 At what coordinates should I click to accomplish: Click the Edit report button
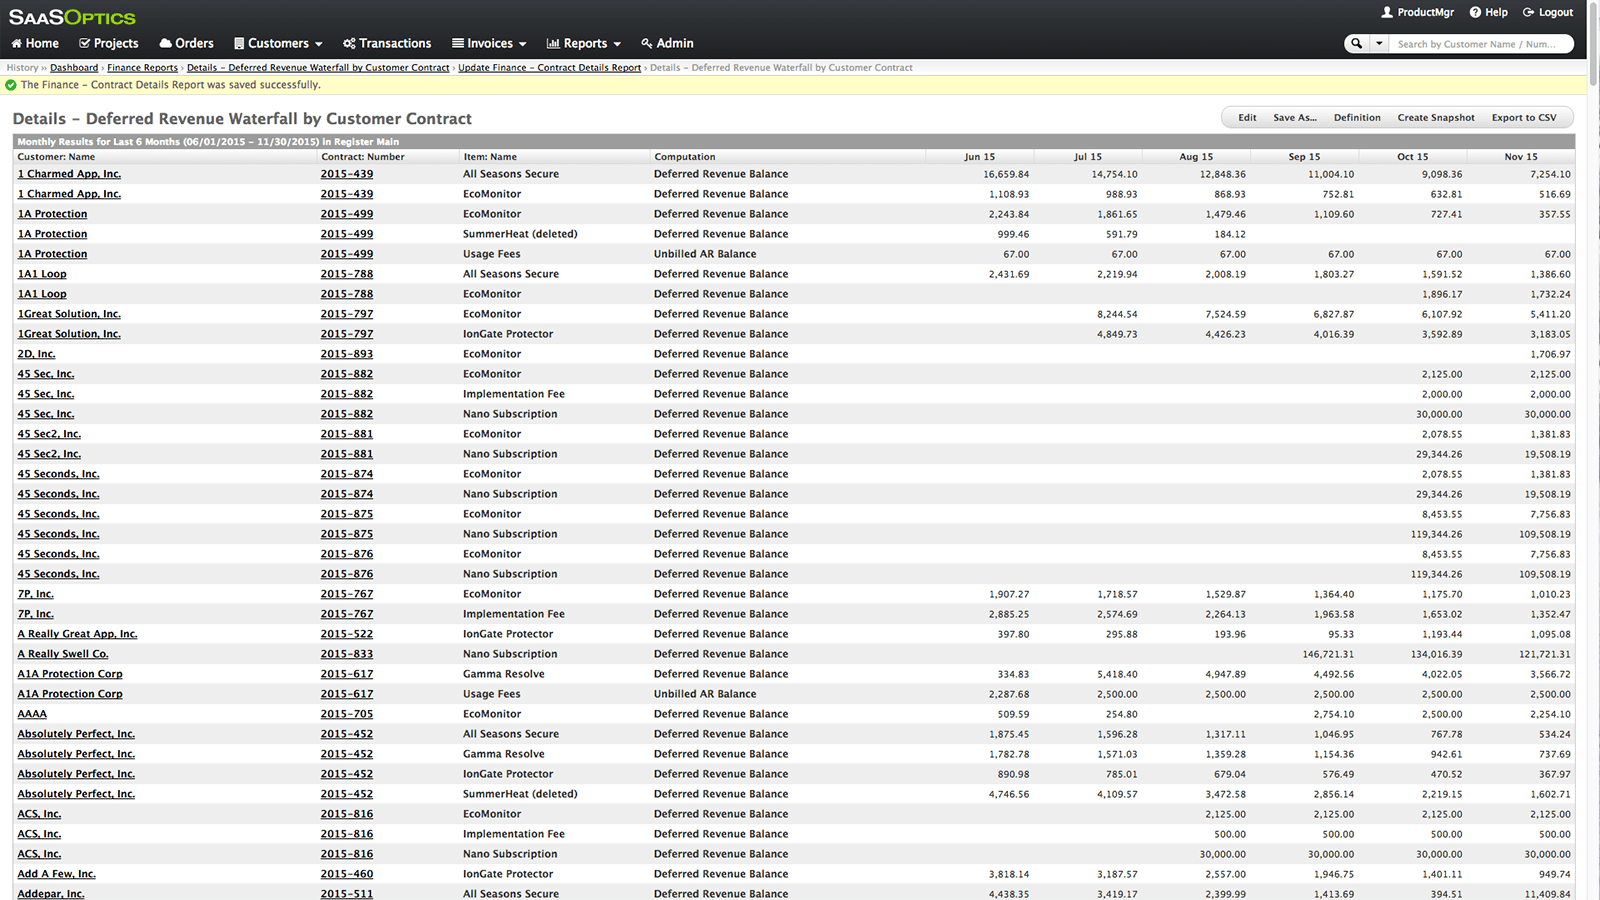point(1246,118)
